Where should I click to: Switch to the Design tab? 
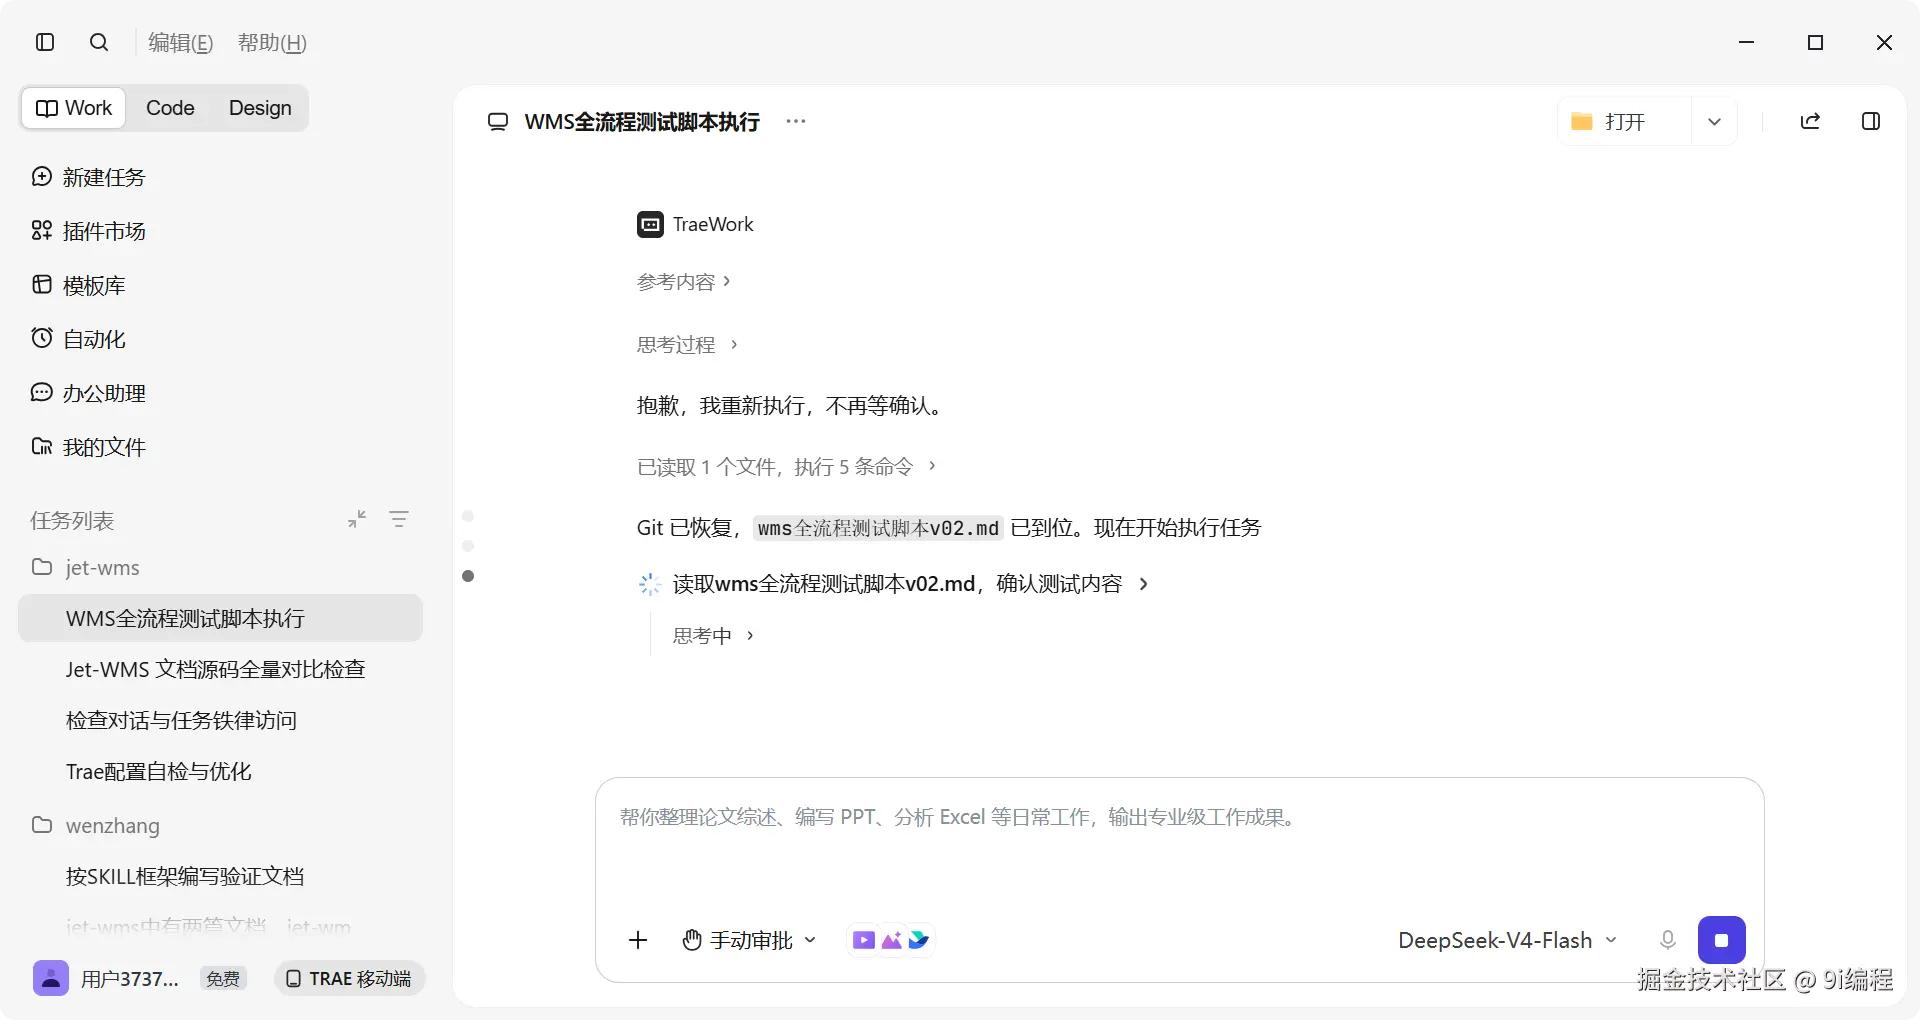pos(260,108)
